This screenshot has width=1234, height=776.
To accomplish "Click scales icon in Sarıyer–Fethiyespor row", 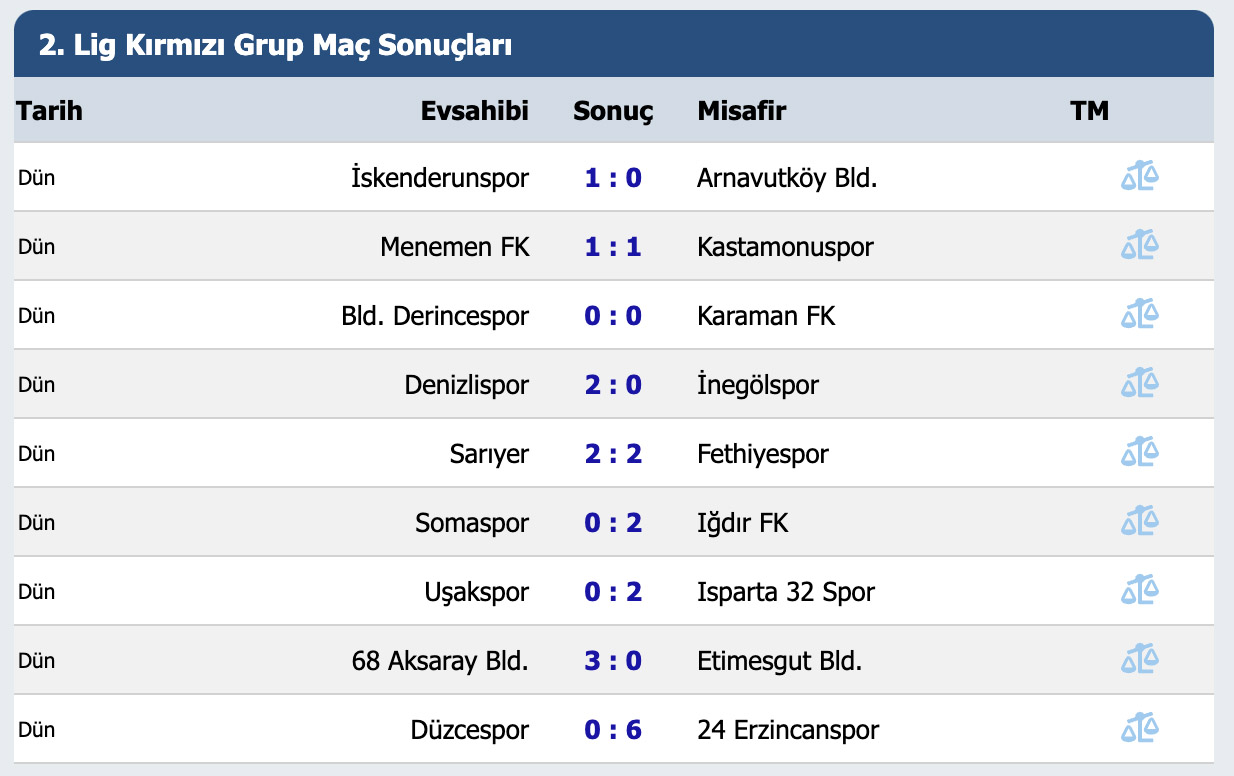I will pos(1139,453).
